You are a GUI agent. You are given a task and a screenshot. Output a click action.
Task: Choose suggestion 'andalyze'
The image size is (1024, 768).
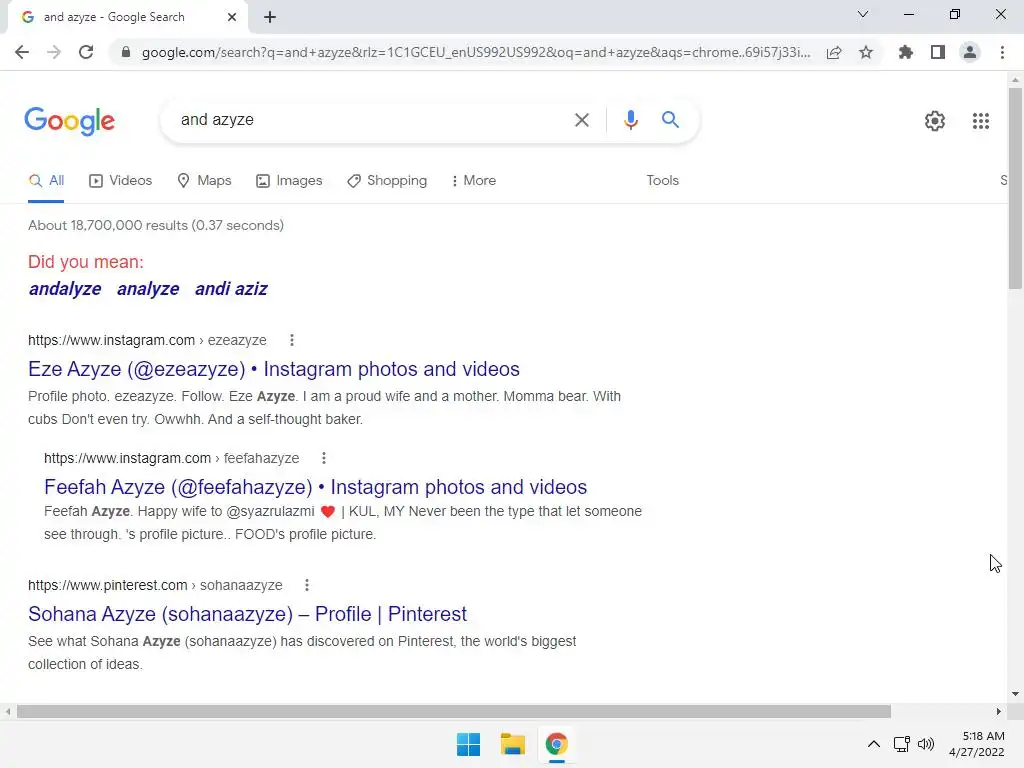coord(65,289)
